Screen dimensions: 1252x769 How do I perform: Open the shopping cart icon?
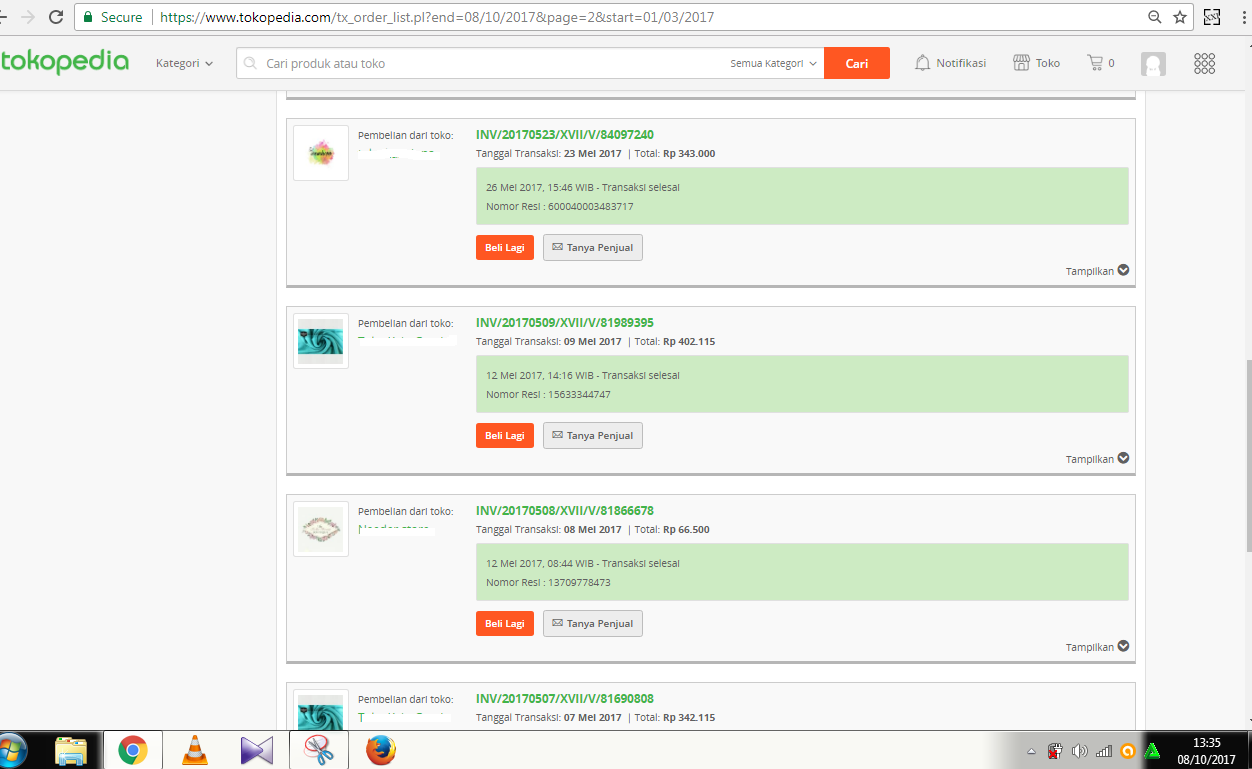coord(1101,63)
